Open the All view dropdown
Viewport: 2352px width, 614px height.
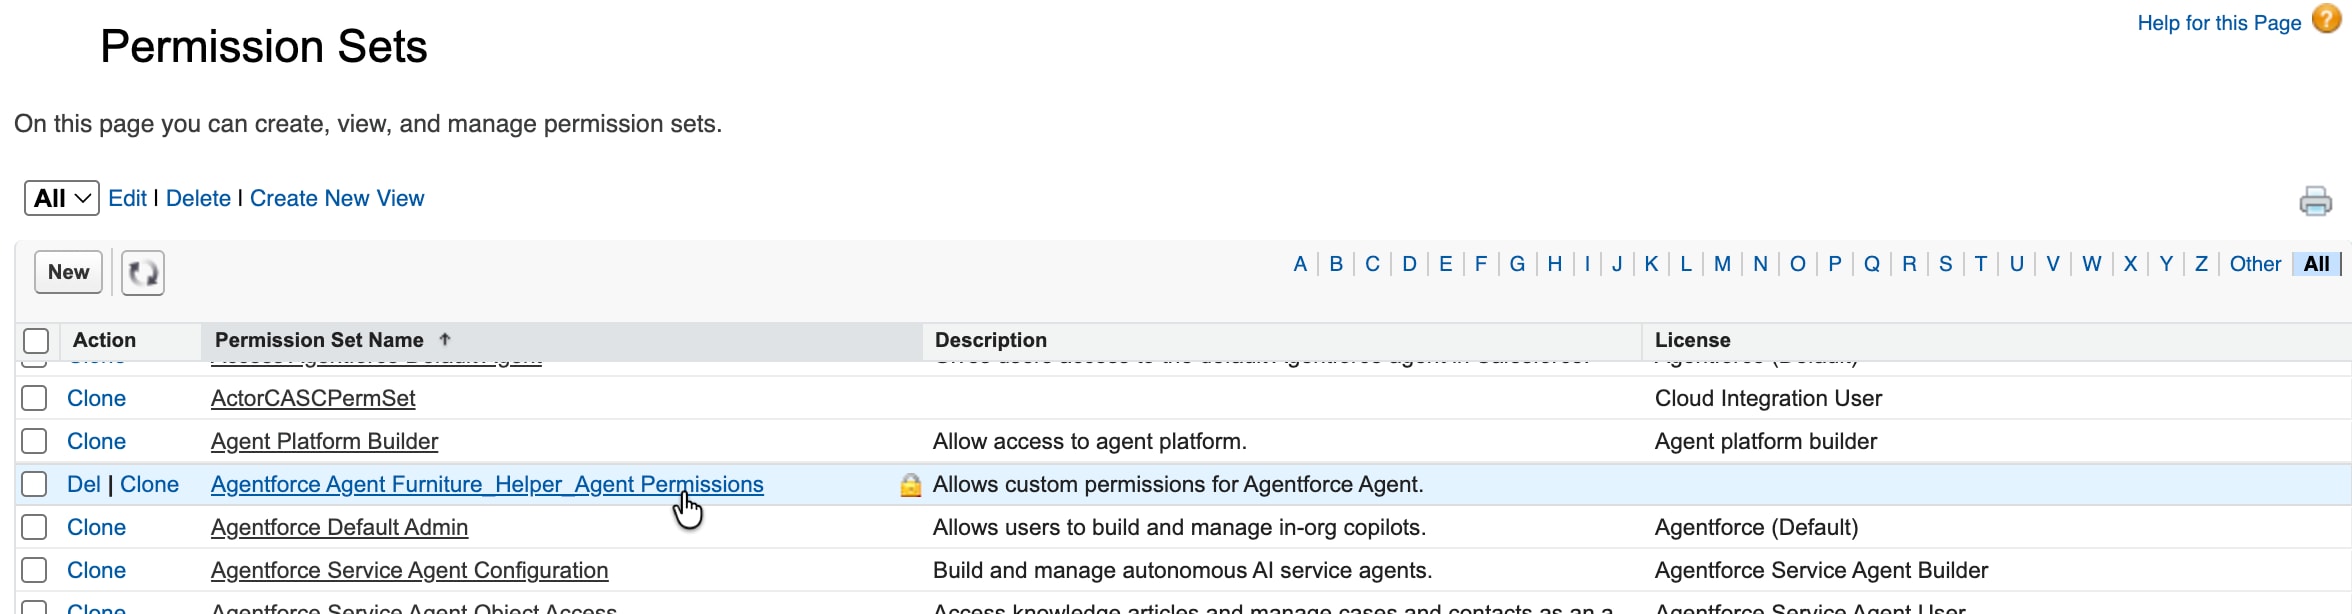(x=61, y=198)
